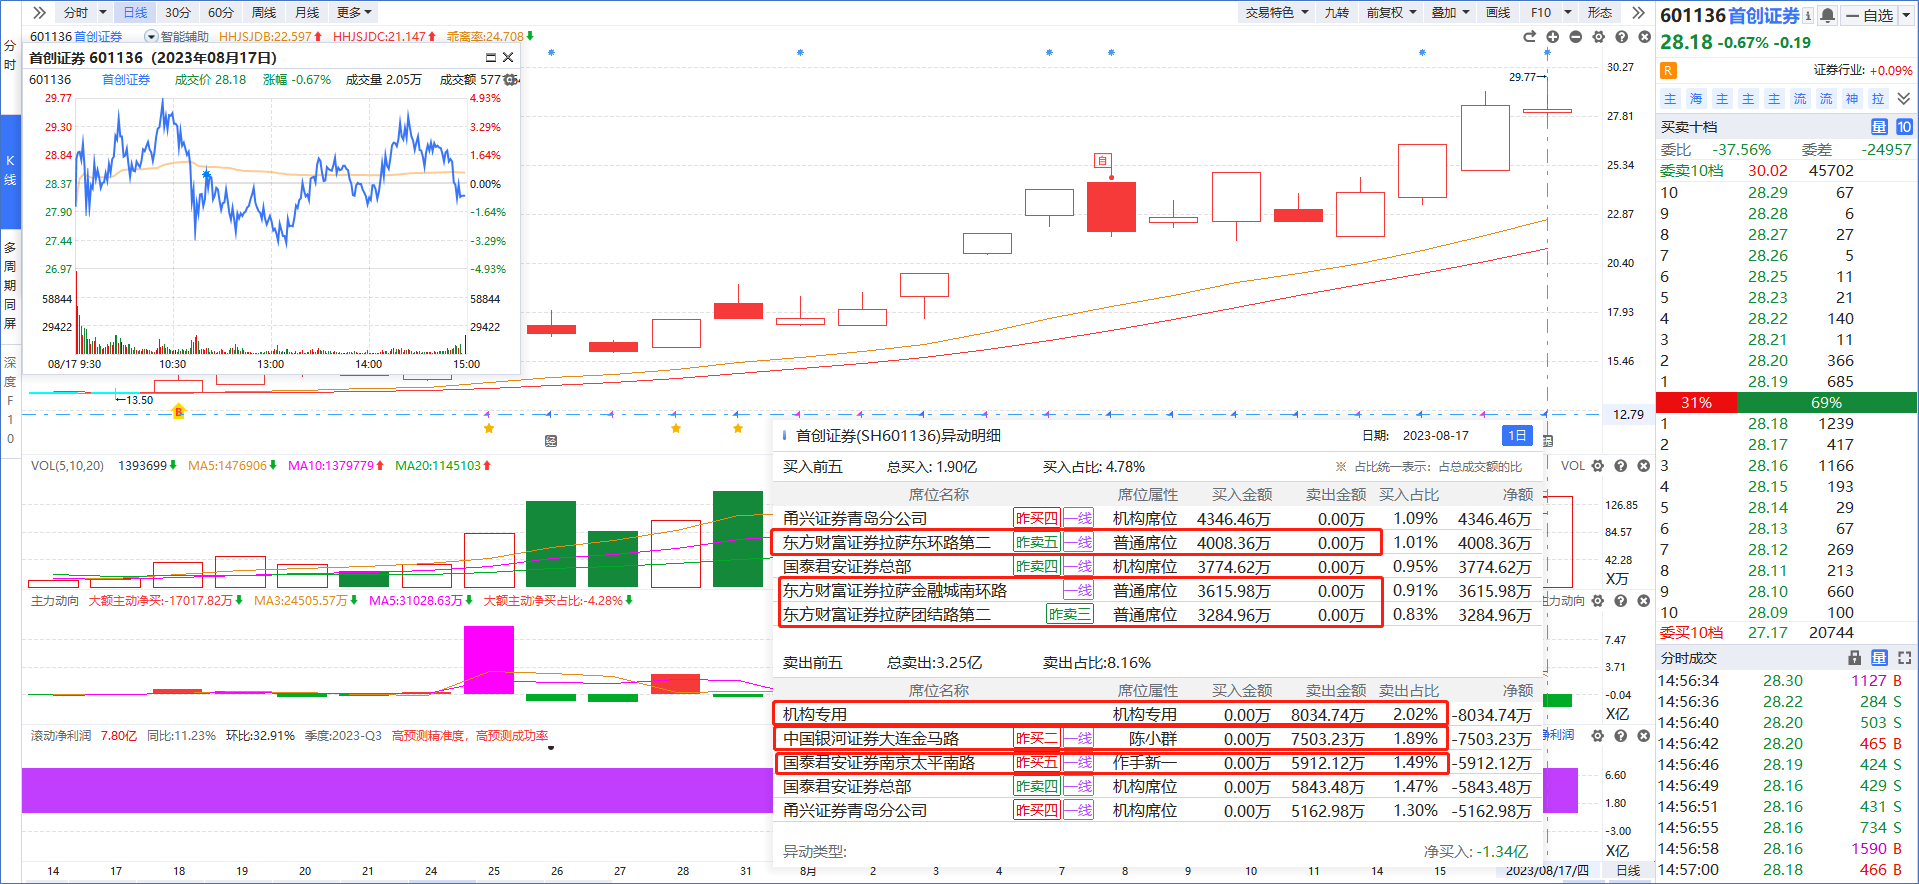The width and height of the screenshot is (1919, 884).
Task: Remove stock from 自选 watchlist
Action: 1870,15
